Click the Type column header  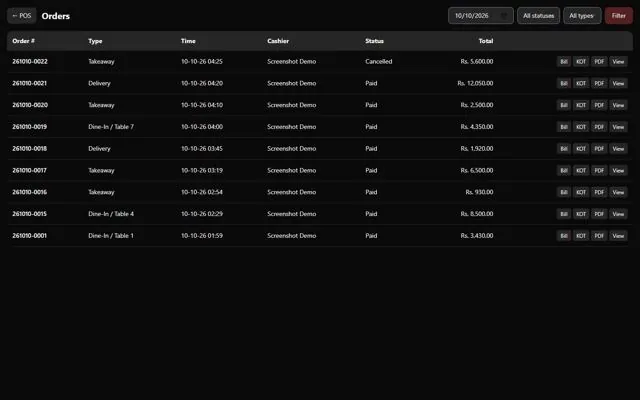(x=95, y=41)
